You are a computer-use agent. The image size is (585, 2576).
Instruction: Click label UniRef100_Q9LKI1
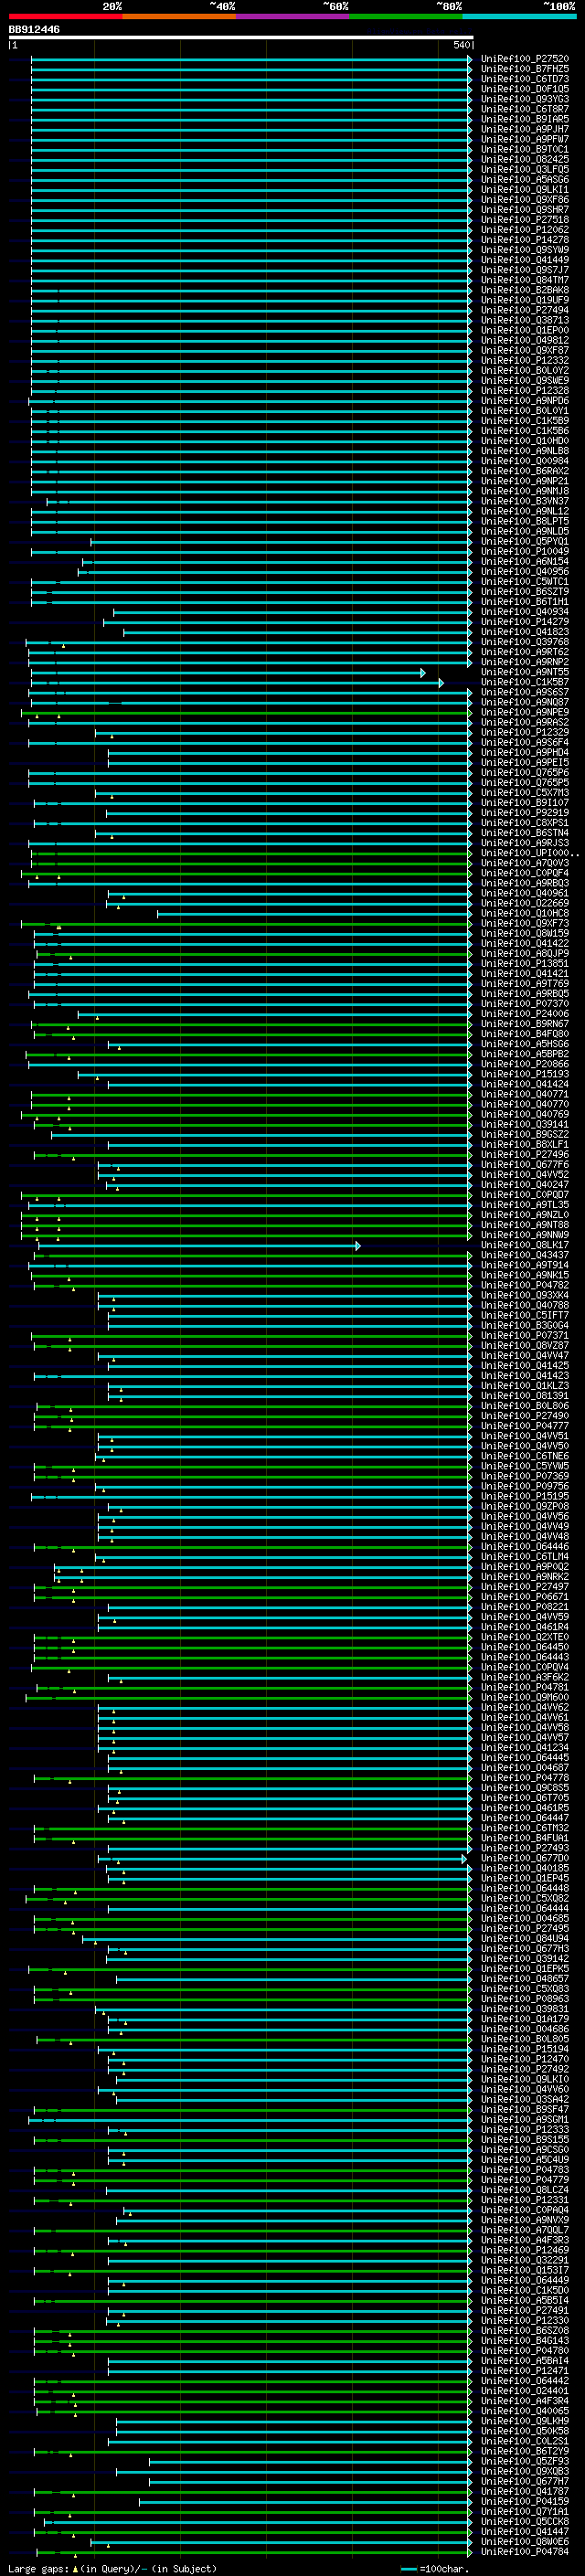coord(525,189)
